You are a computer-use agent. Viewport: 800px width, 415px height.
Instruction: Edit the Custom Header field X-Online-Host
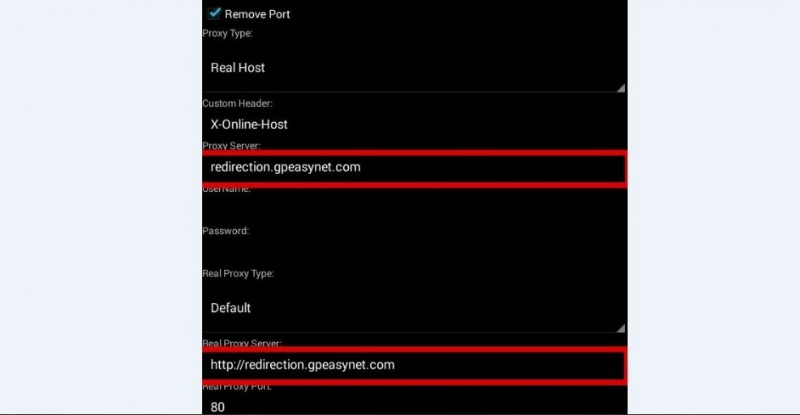coord(414,124)
